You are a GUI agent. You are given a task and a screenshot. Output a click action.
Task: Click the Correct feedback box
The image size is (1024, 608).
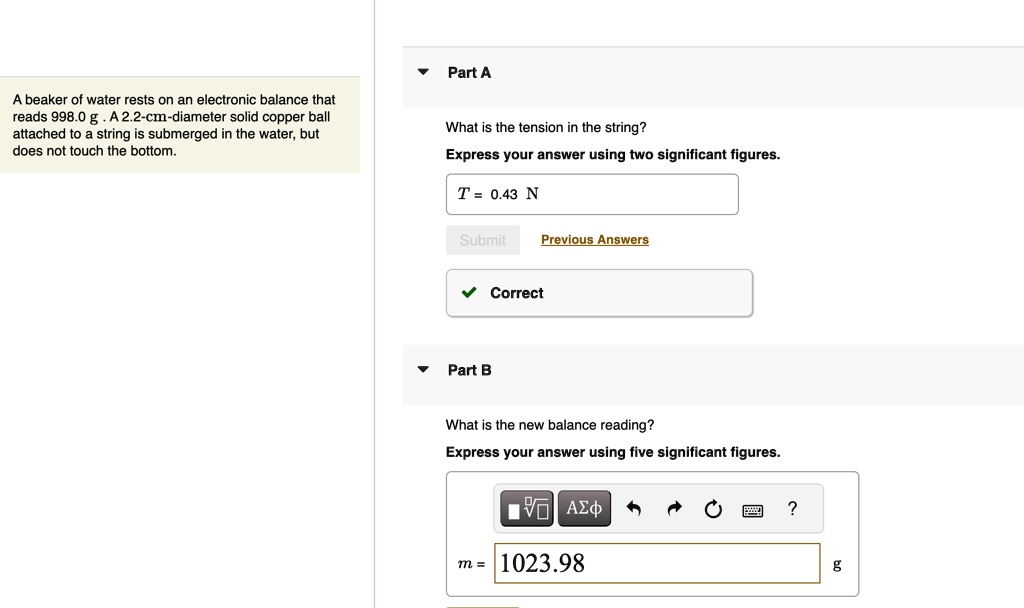(599, 293)
